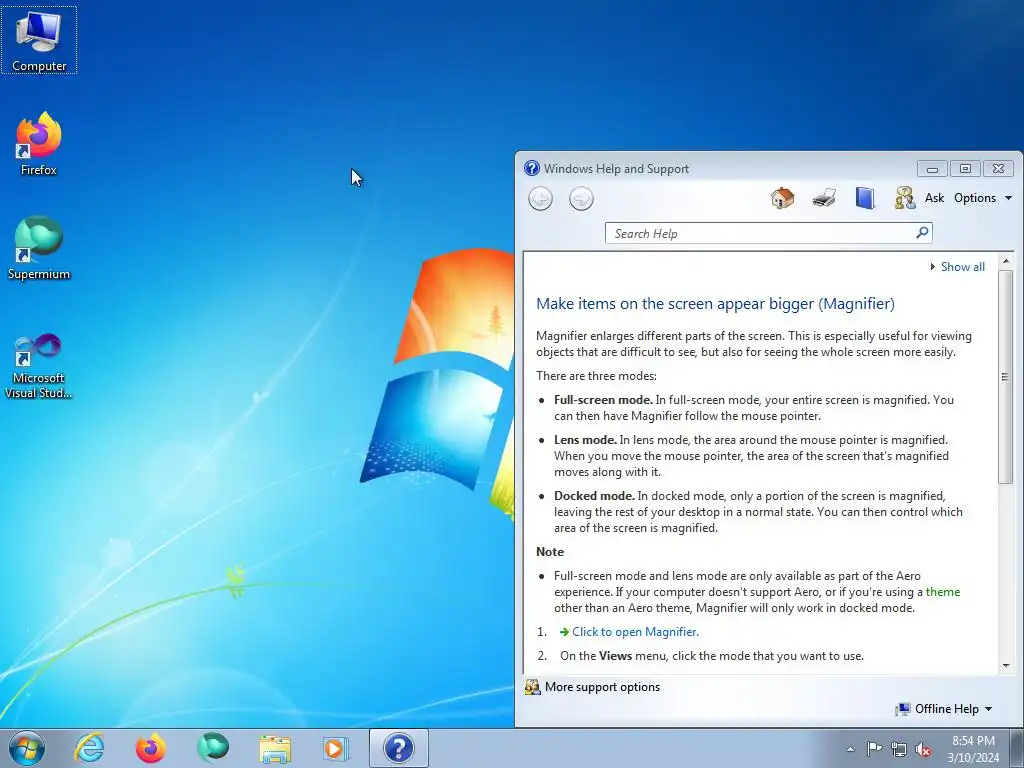Click the 'Docked mode.' bold text

coord(594,496)
